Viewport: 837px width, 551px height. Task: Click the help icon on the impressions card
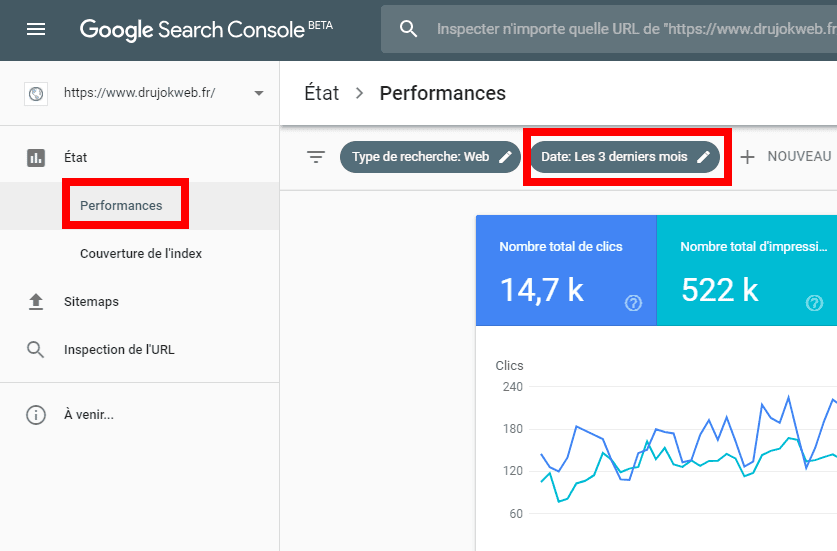pos(814,303)
